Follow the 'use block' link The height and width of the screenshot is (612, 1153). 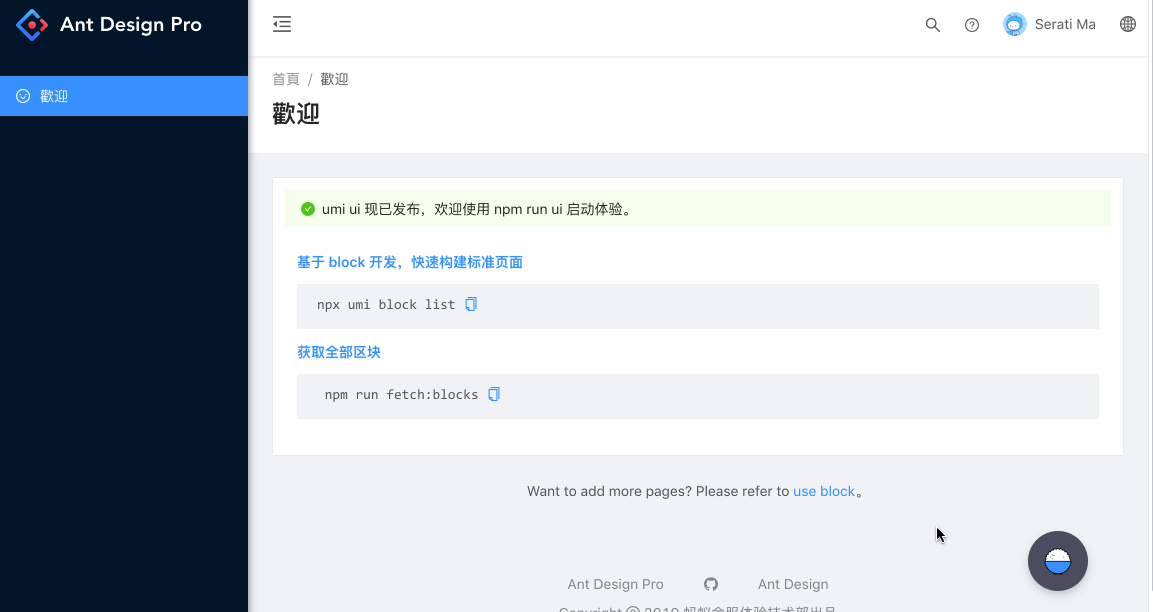(x=824, y=491)
